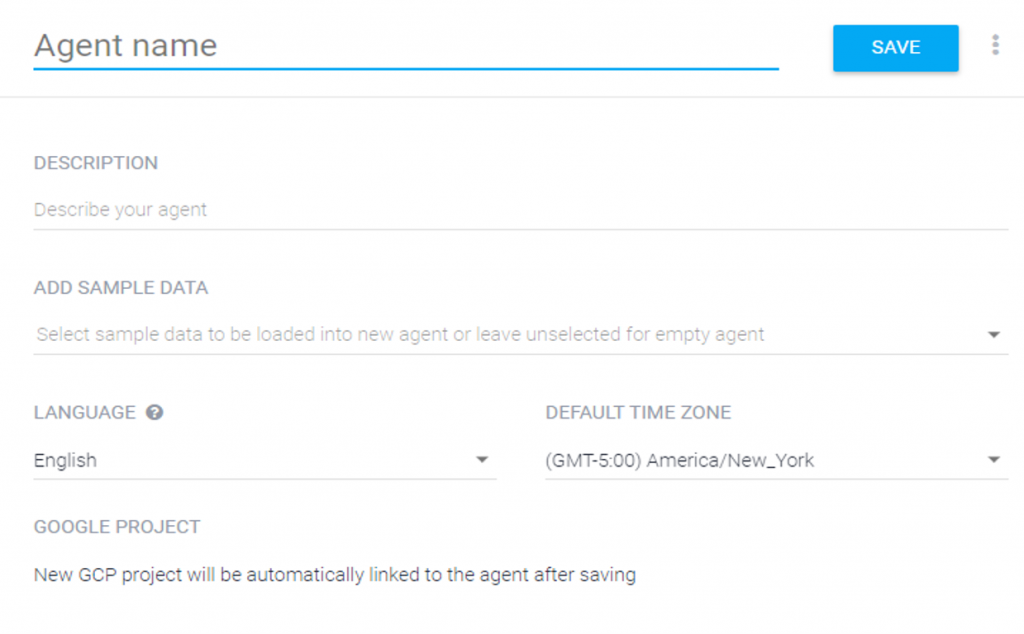Click the Language help question mark icon
Screen dimensions: 1024x634
coord(155,413)
